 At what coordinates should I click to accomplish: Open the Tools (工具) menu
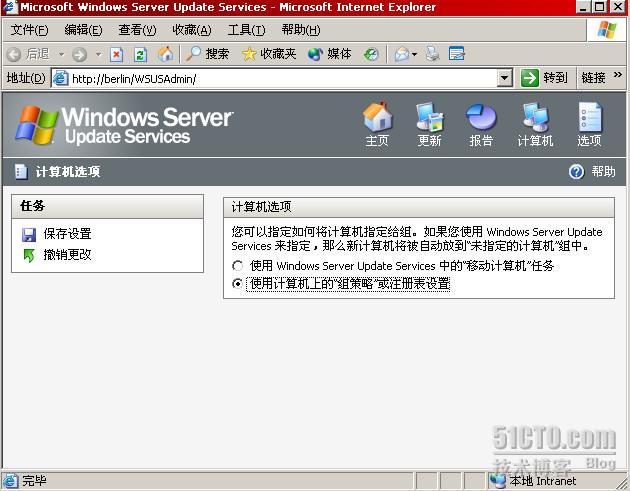246,30
